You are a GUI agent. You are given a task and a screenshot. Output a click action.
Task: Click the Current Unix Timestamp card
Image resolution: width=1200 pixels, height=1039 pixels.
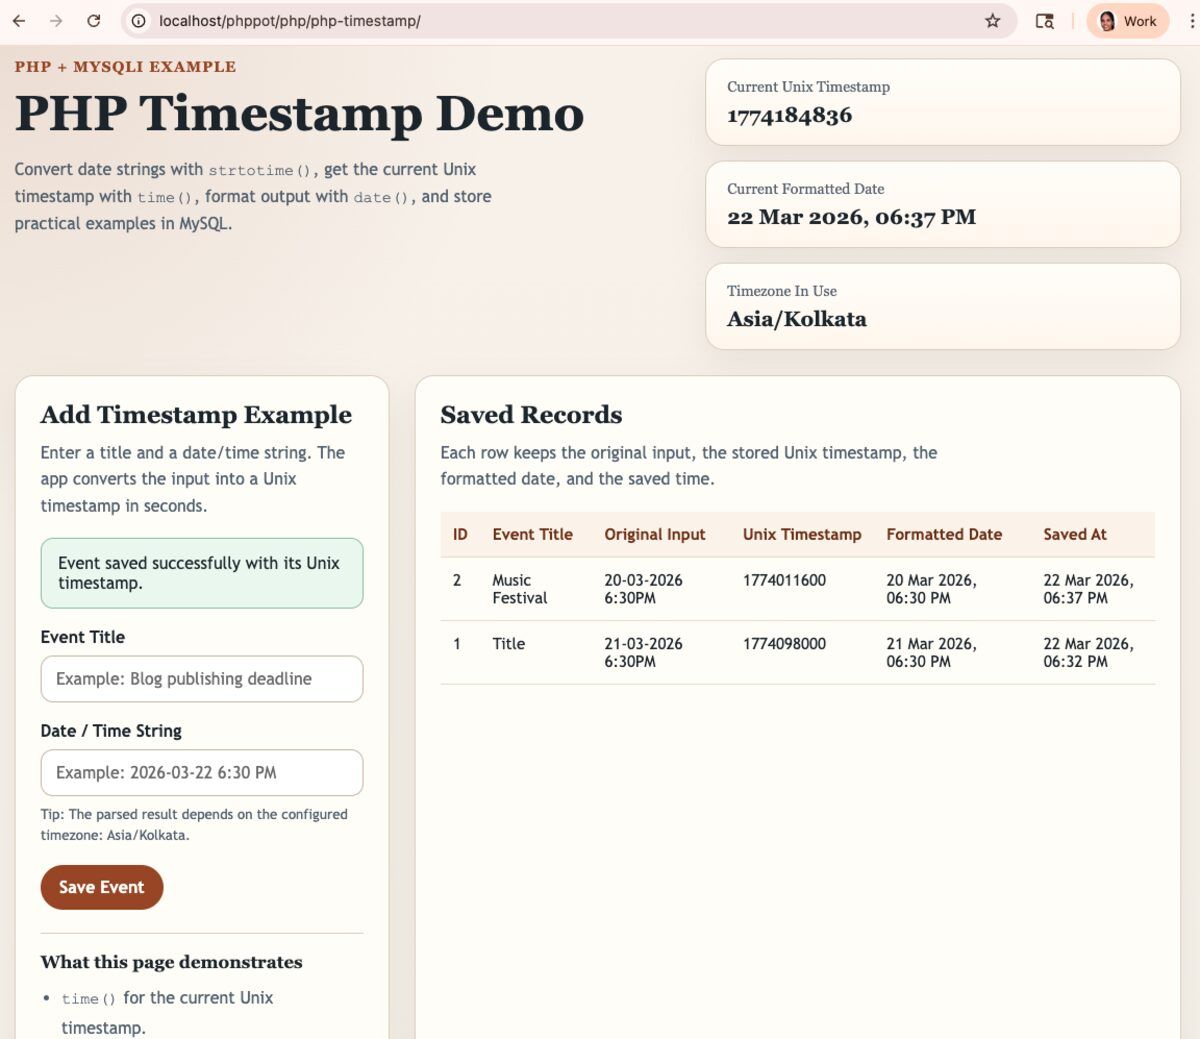click(942, 102)
